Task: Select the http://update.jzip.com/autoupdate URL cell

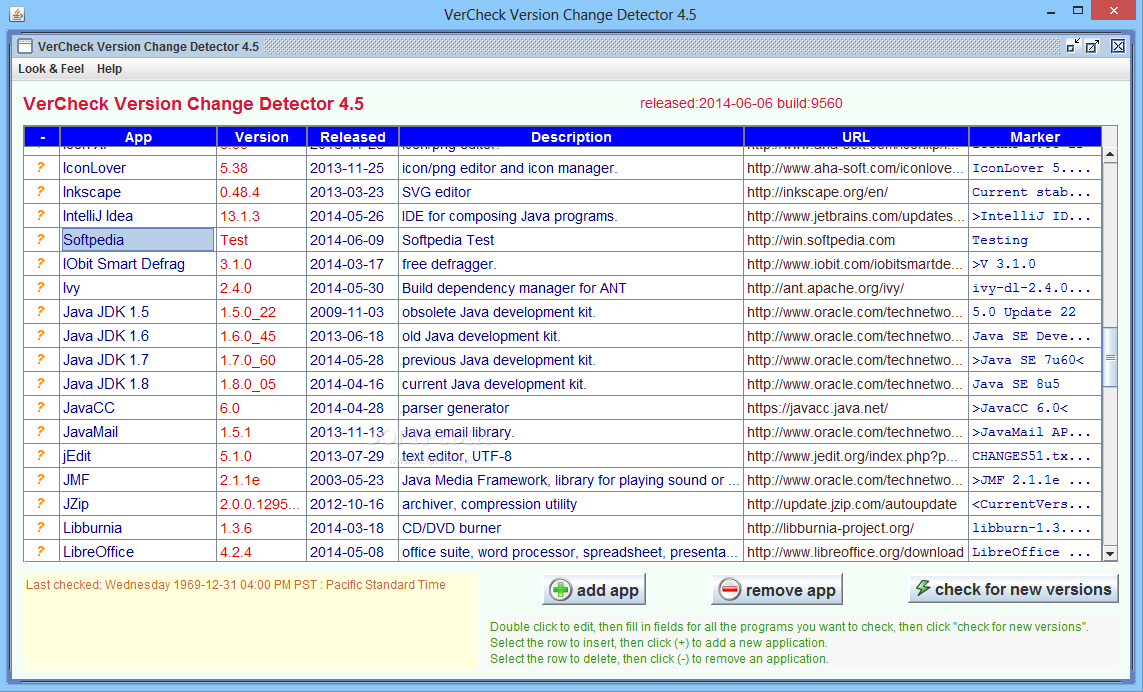Action: tap(856, 504)
